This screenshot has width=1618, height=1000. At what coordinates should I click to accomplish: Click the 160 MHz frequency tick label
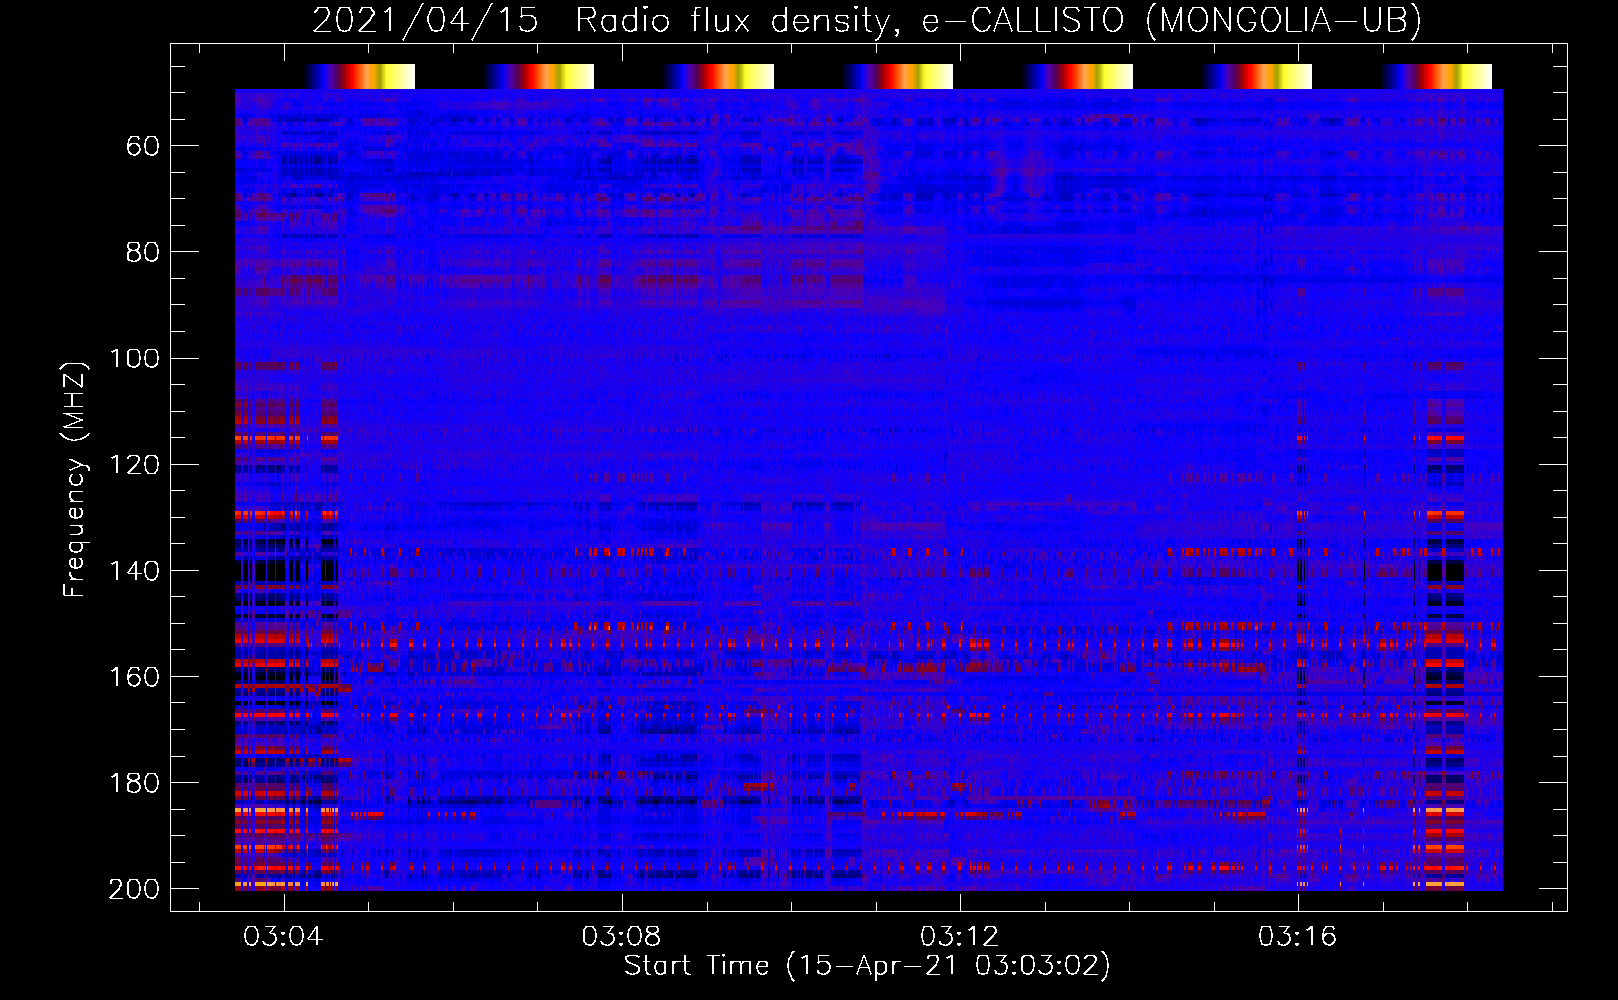click(134, 677)
